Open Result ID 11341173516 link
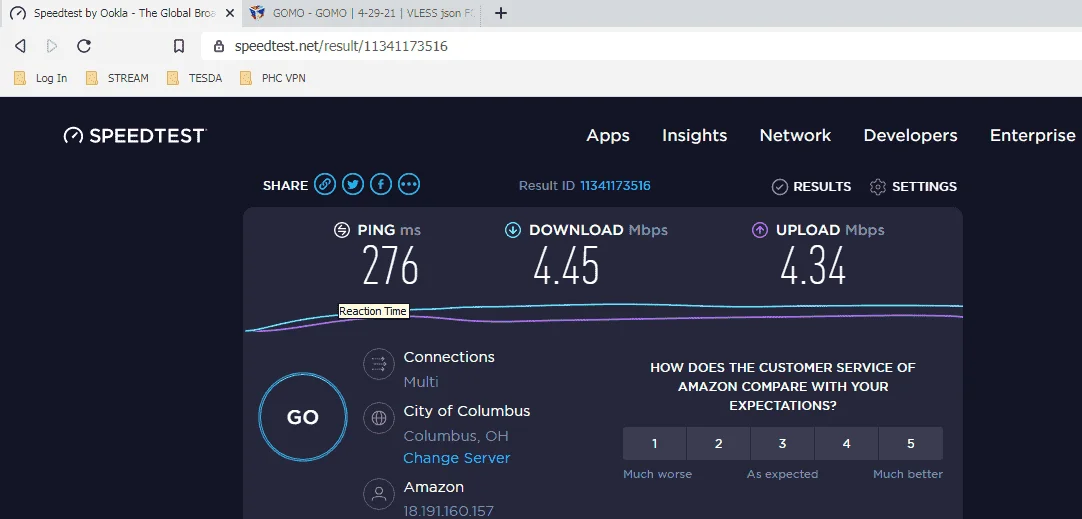The height and width of the screenshot is (519, 1082). tap(615, 186)
